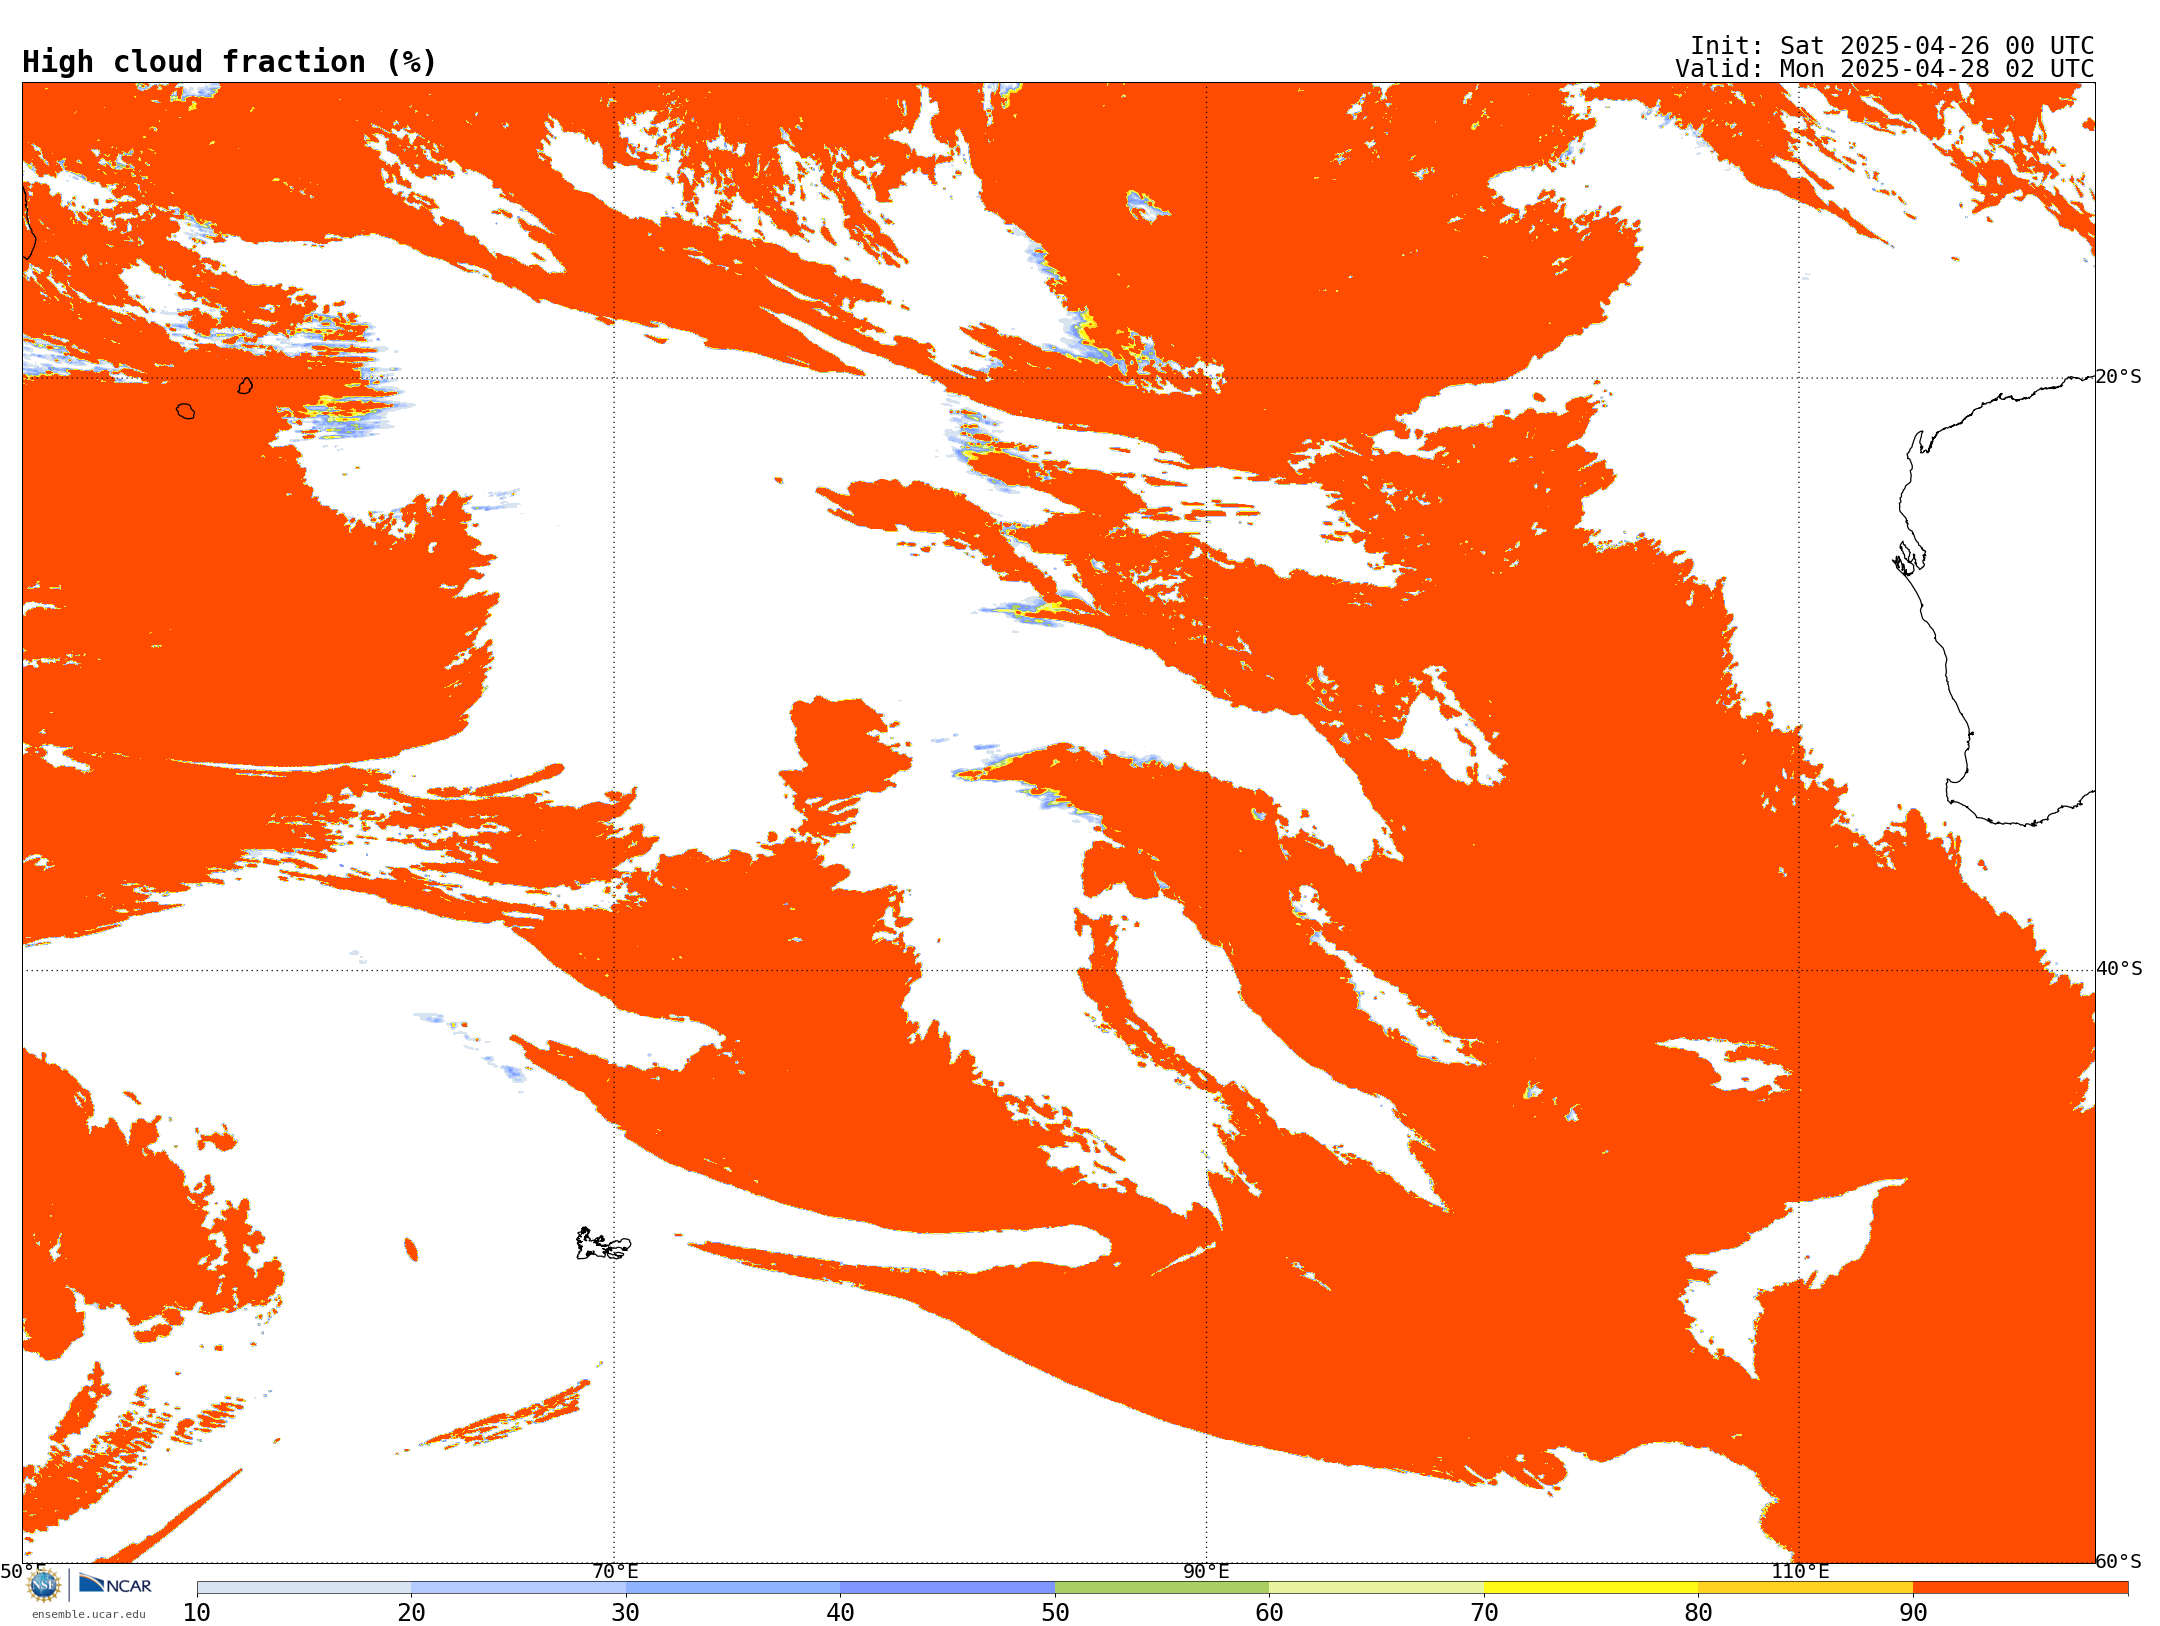
Task: Click the colorbar tick label 30
Action: click(626, 1612)
